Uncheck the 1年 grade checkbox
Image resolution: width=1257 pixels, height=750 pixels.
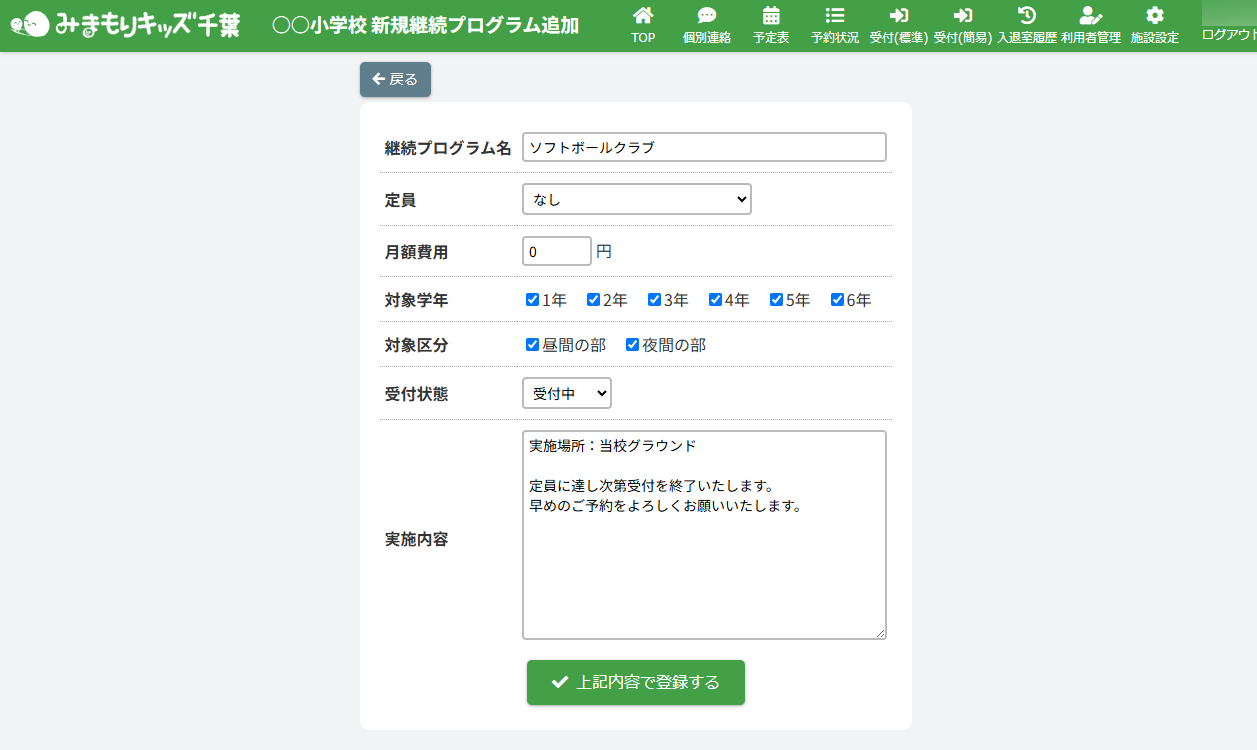pyautogui.click(x=533, y=300)
